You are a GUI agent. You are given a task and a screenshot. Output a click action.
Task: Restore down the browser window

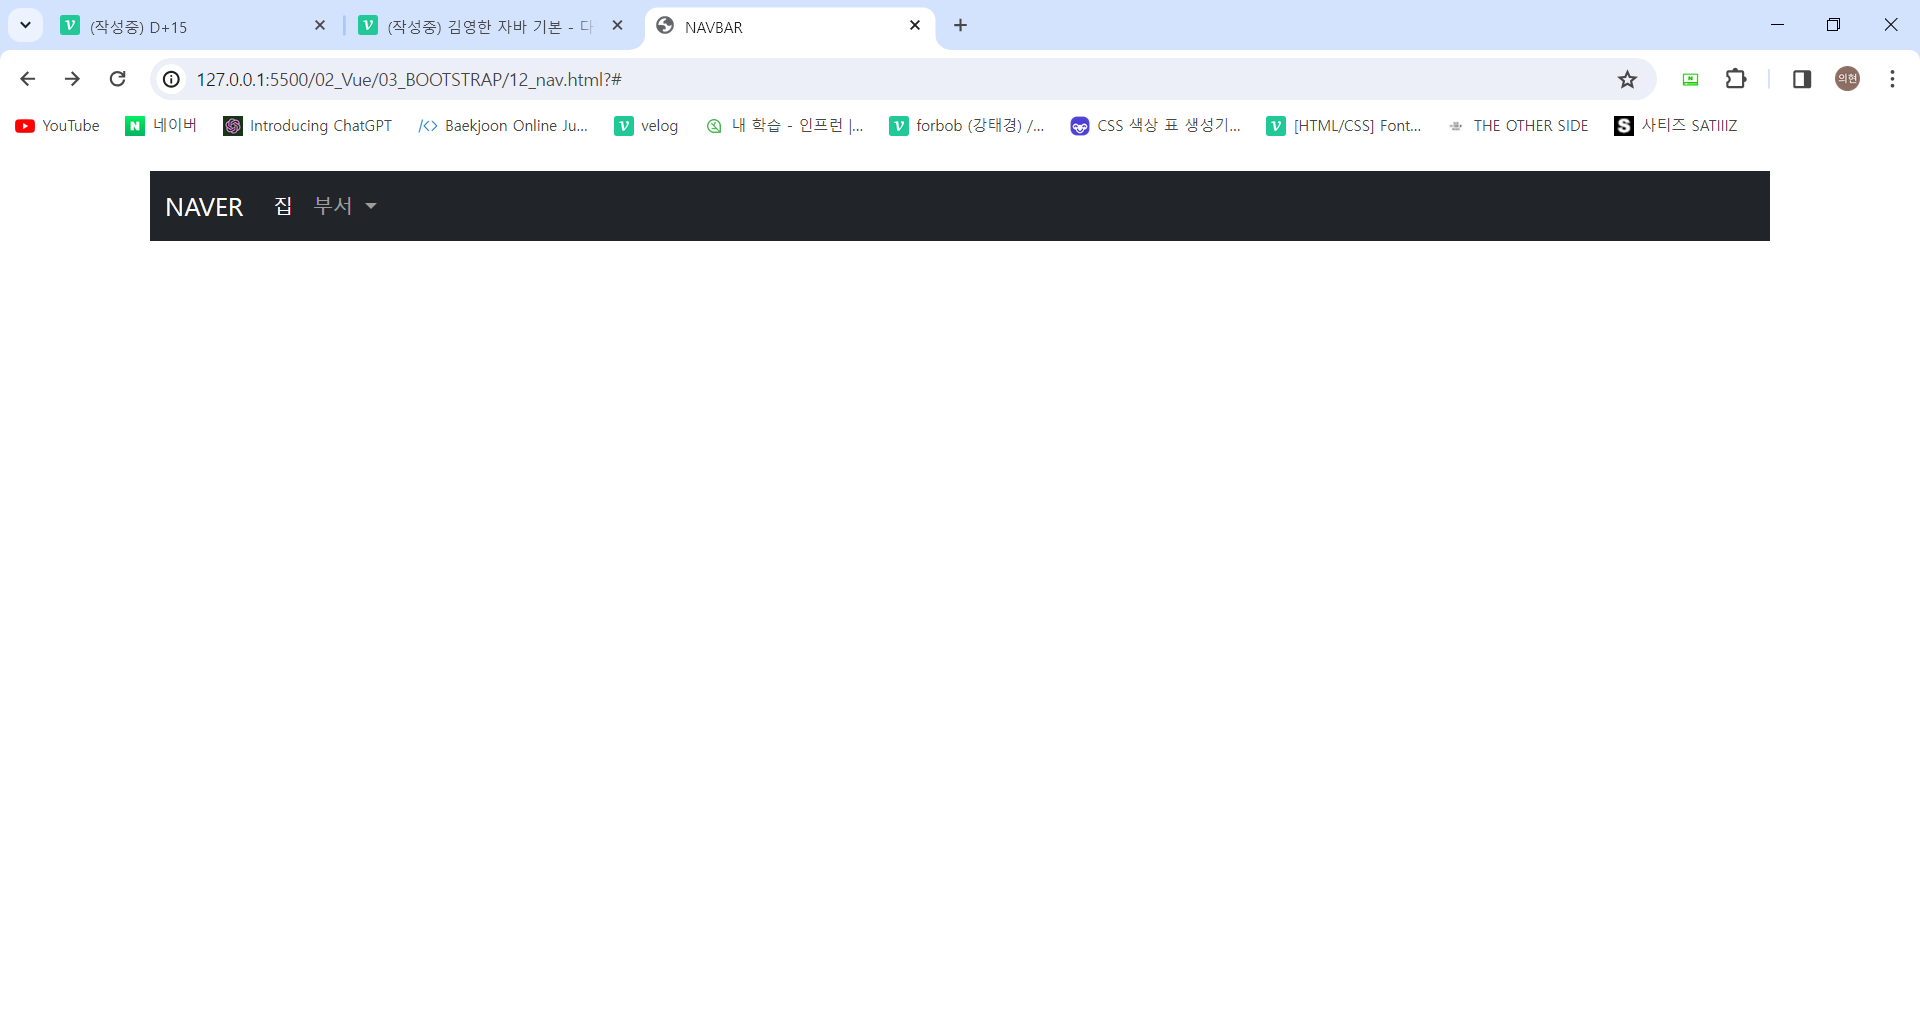point(1833,25)
